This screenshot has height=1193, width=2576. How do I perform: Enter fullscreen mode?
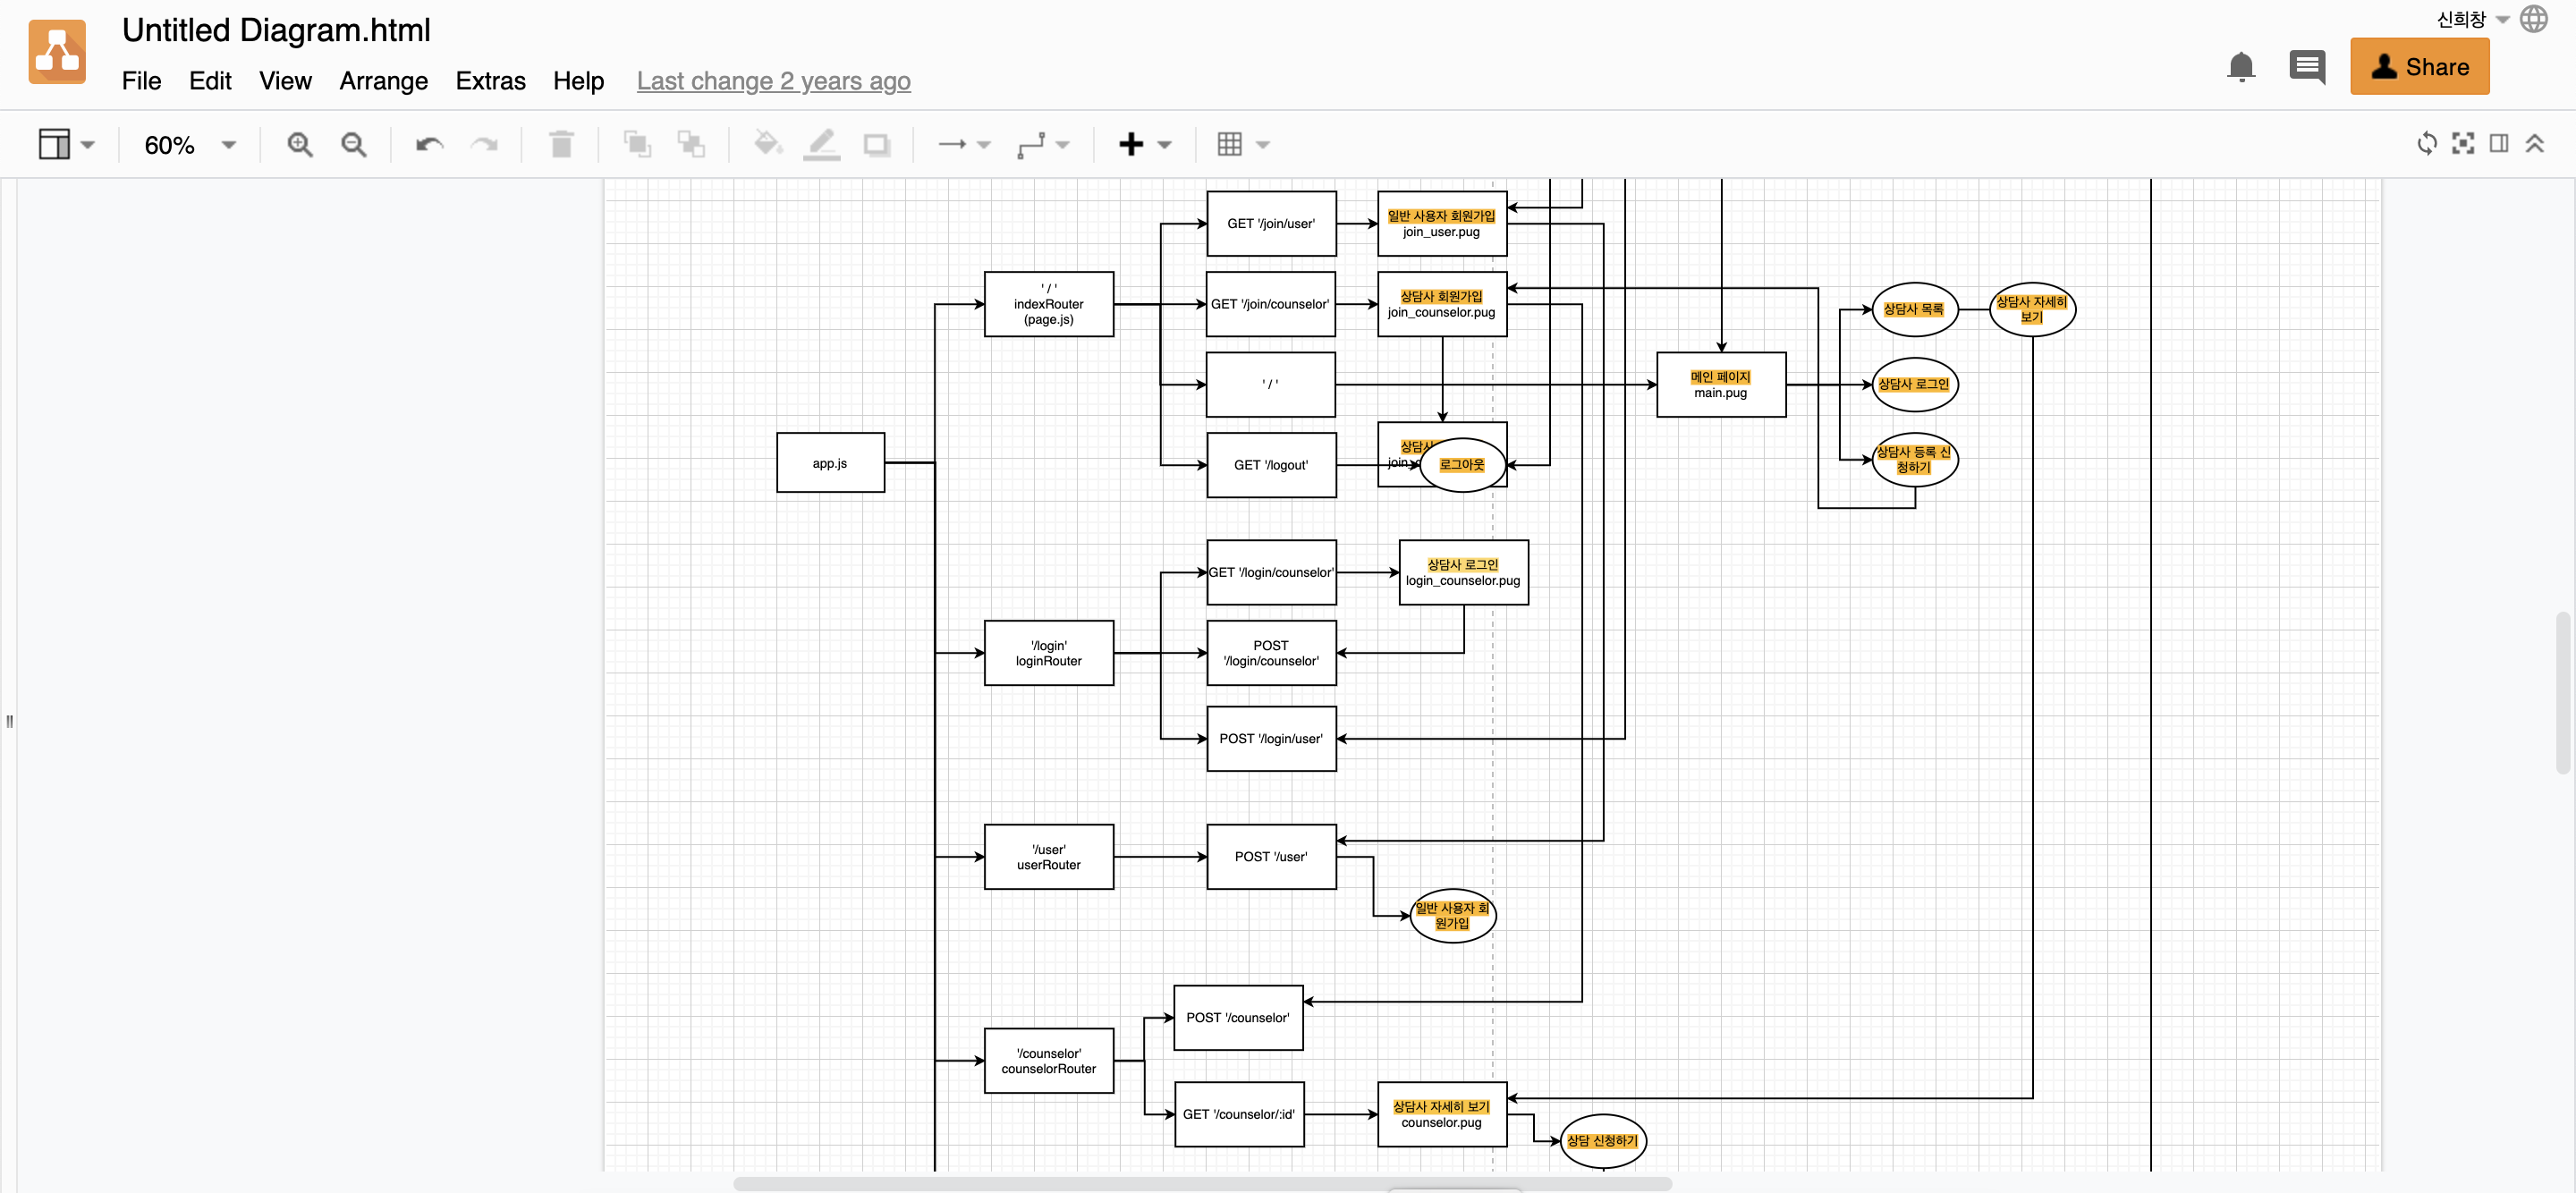2462,144
